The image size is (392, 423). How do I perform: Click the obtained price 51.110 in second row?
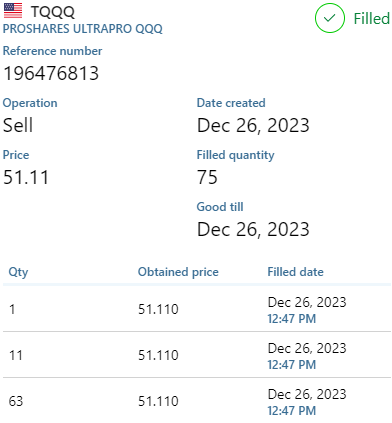pos(158,355)
